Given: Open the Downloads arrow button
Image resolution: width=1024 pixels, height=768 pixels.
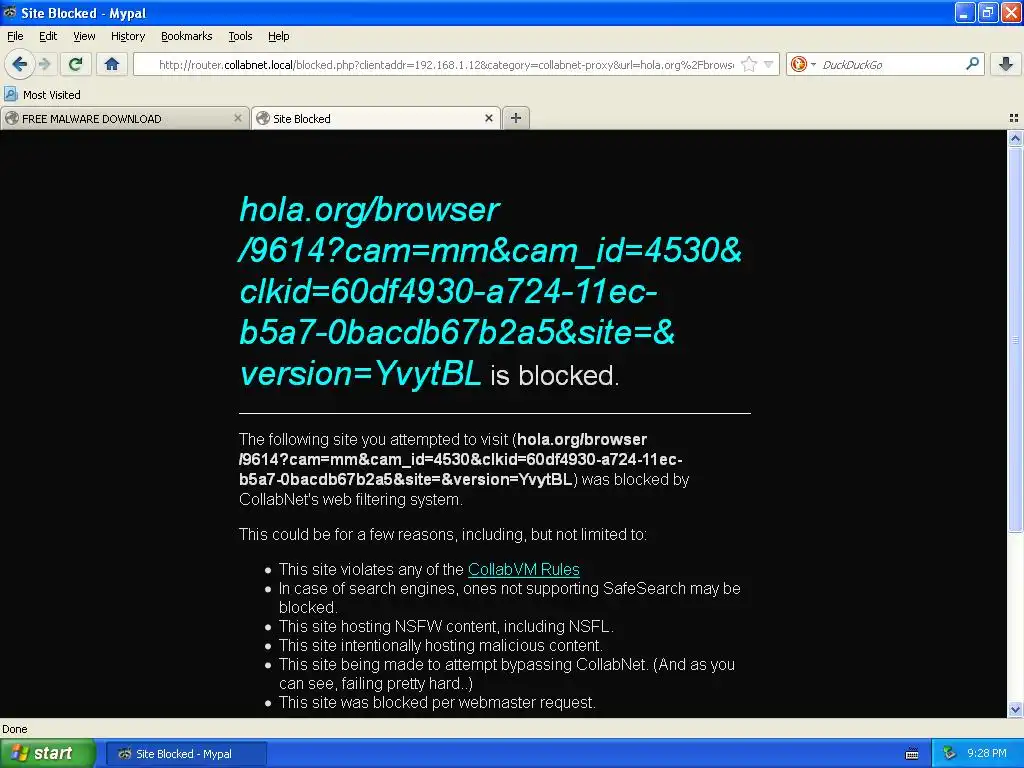Looking at the screenshot, I should point(1006,64).
